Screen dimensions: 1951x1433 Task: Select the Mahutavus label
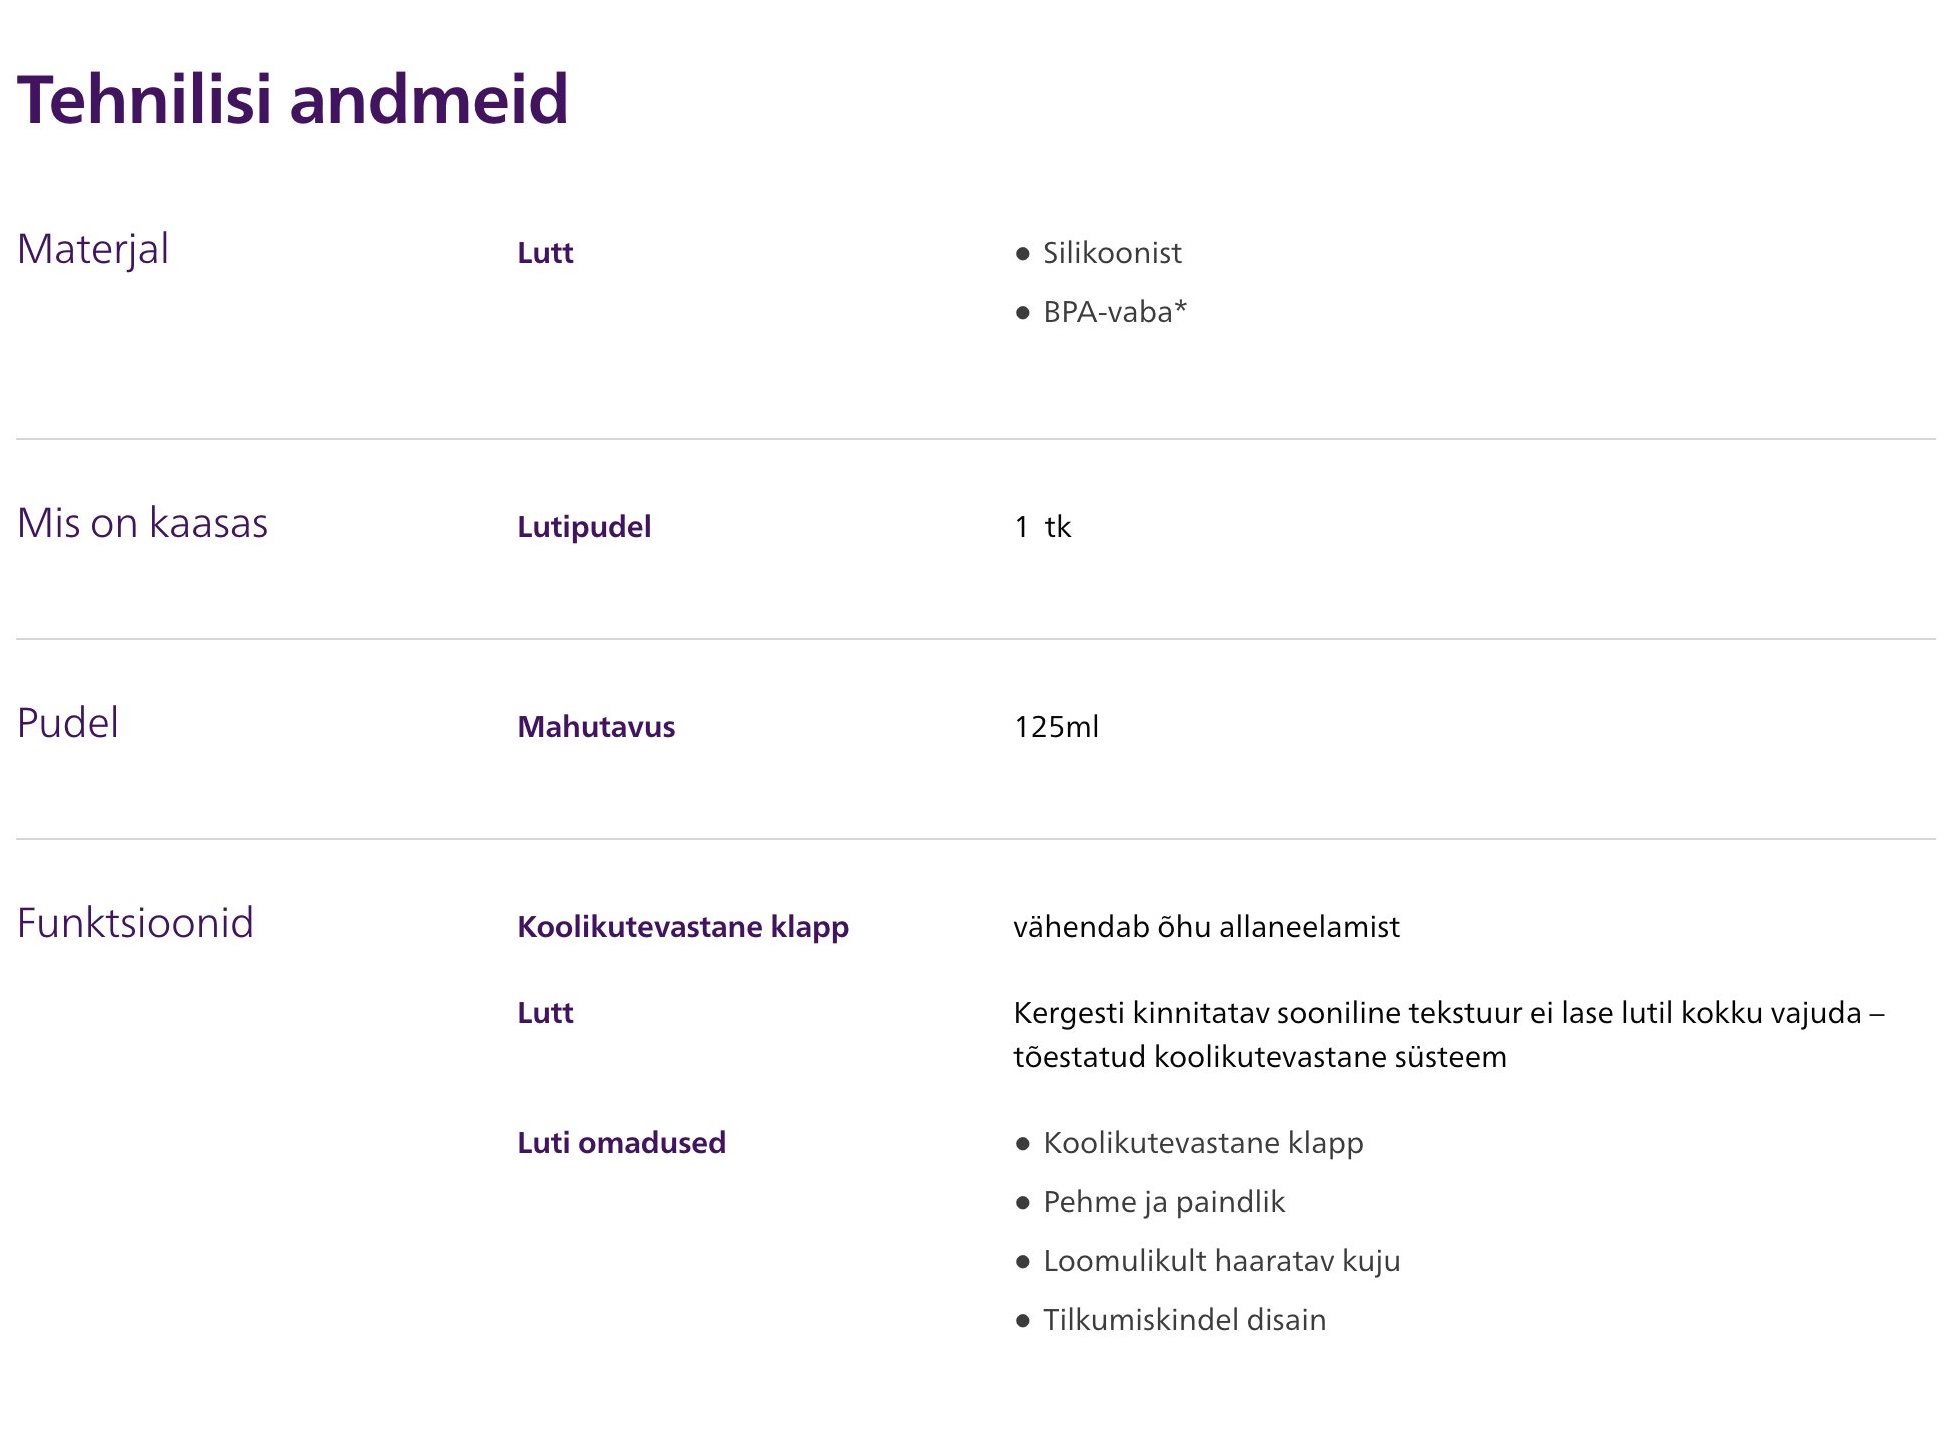(x=596, y=727)
